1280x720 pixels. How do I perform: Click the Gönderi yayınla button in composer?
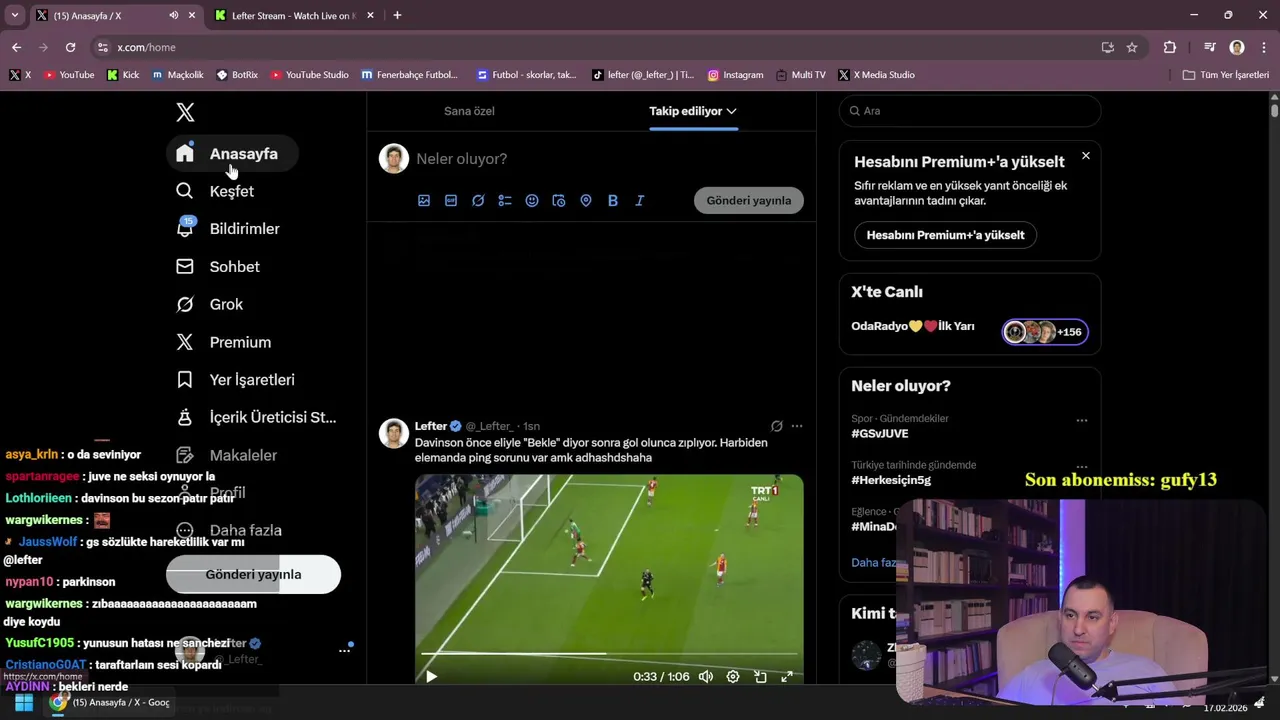point(749,201)
